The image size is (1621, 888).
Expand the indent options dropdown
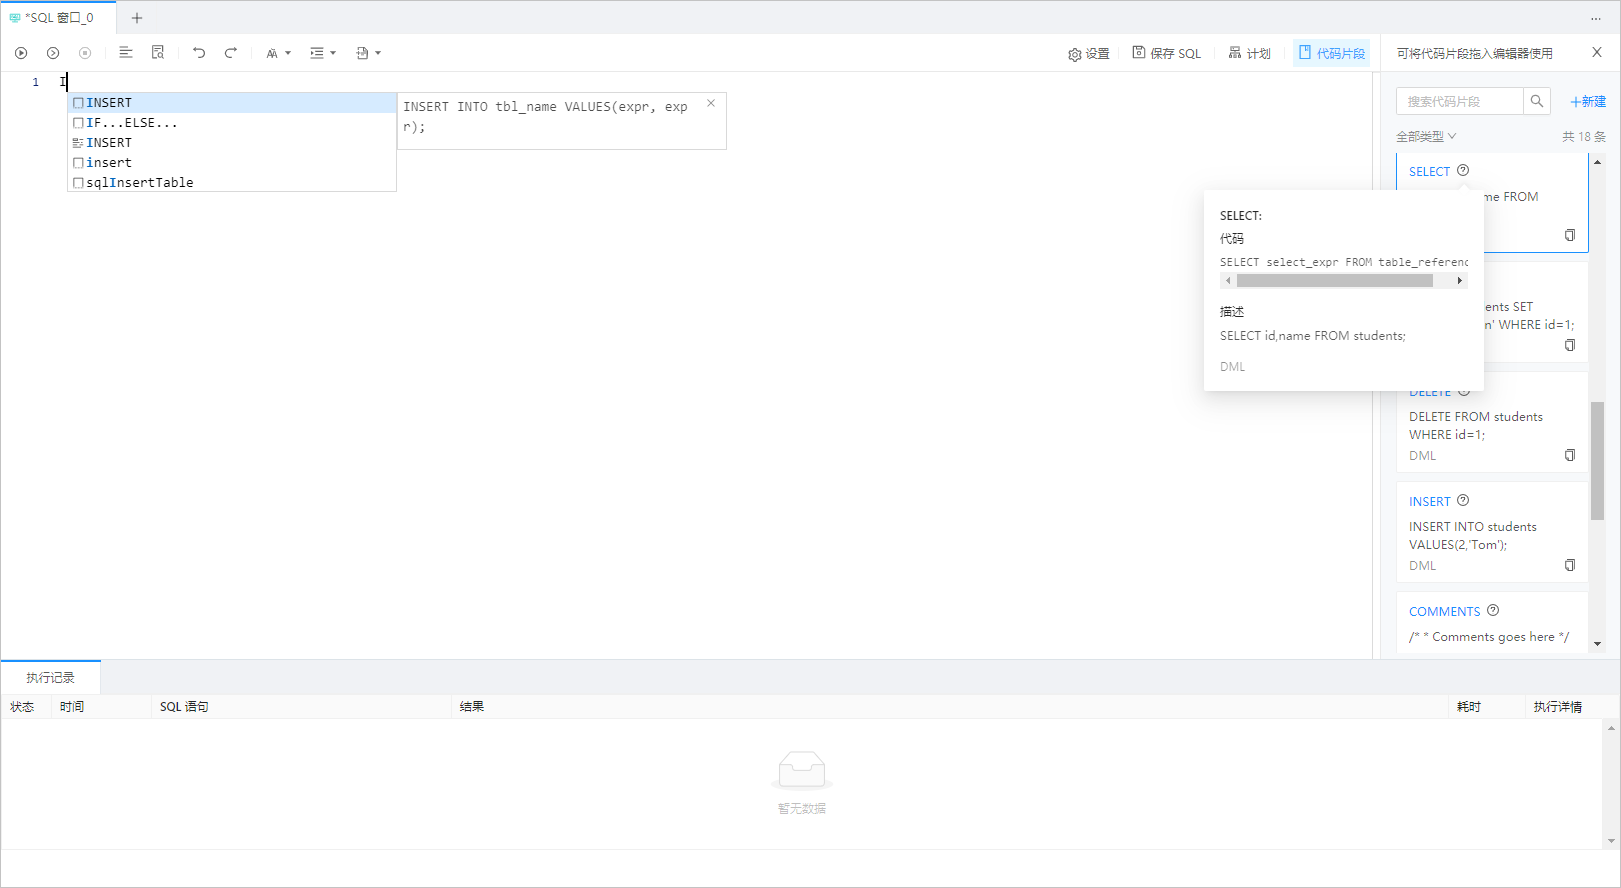click(322, 53)
